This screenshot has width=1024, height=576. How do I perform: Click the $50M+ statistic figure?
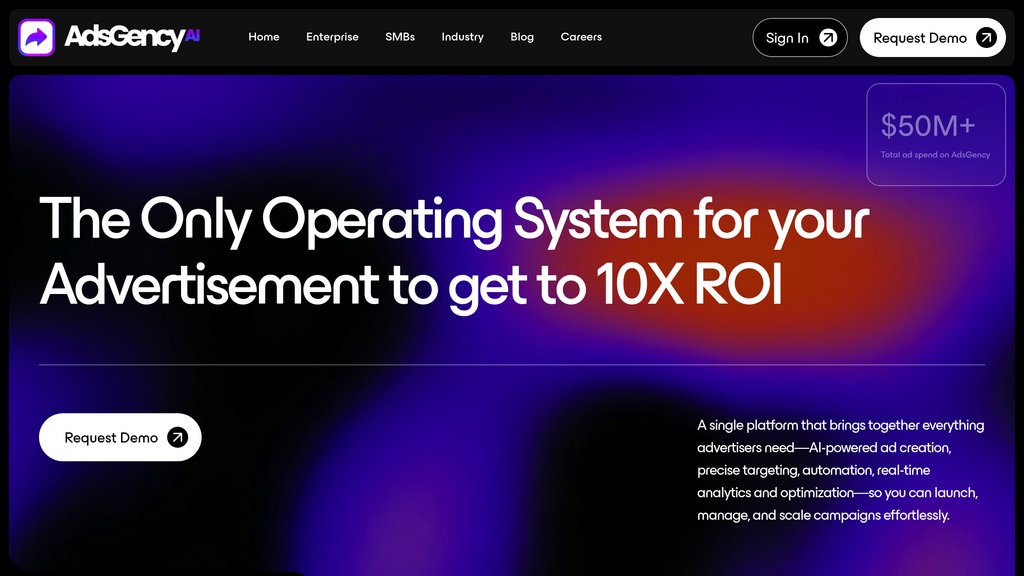(x=927, y=125)
